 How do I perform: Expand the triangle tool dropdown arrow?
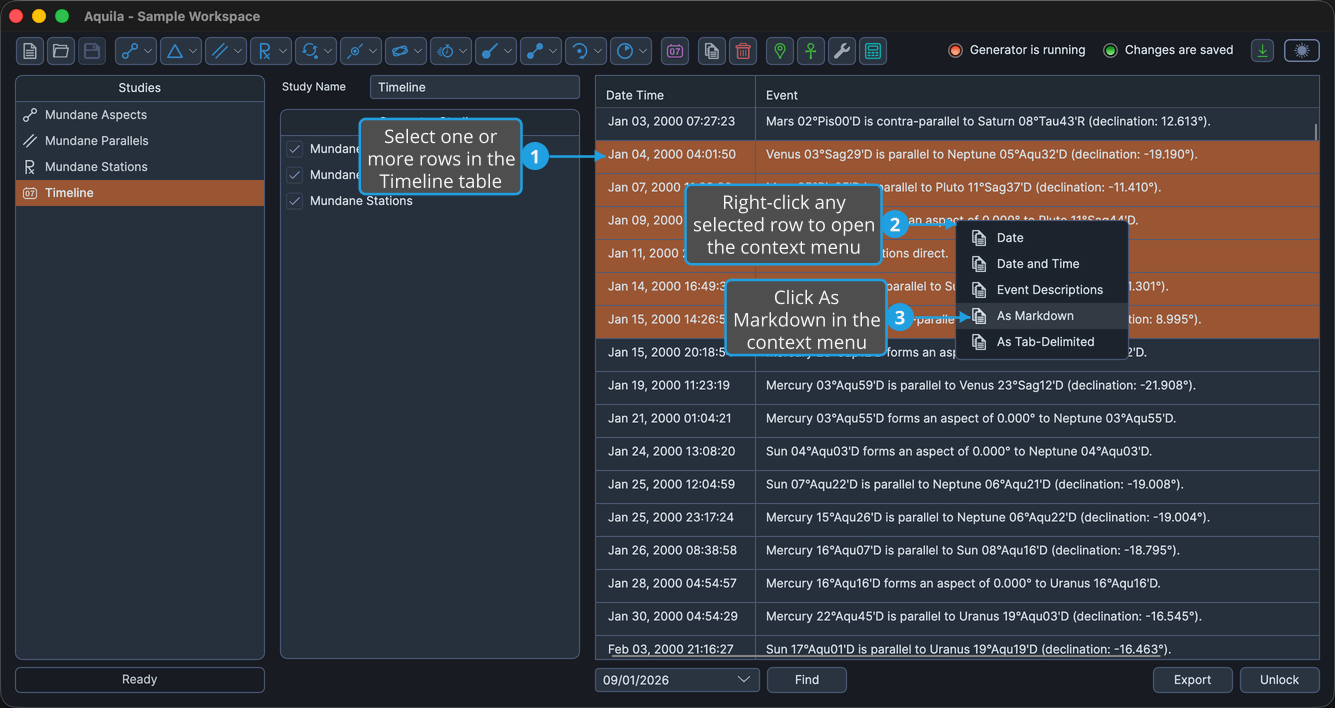click(x=193, y=51)
